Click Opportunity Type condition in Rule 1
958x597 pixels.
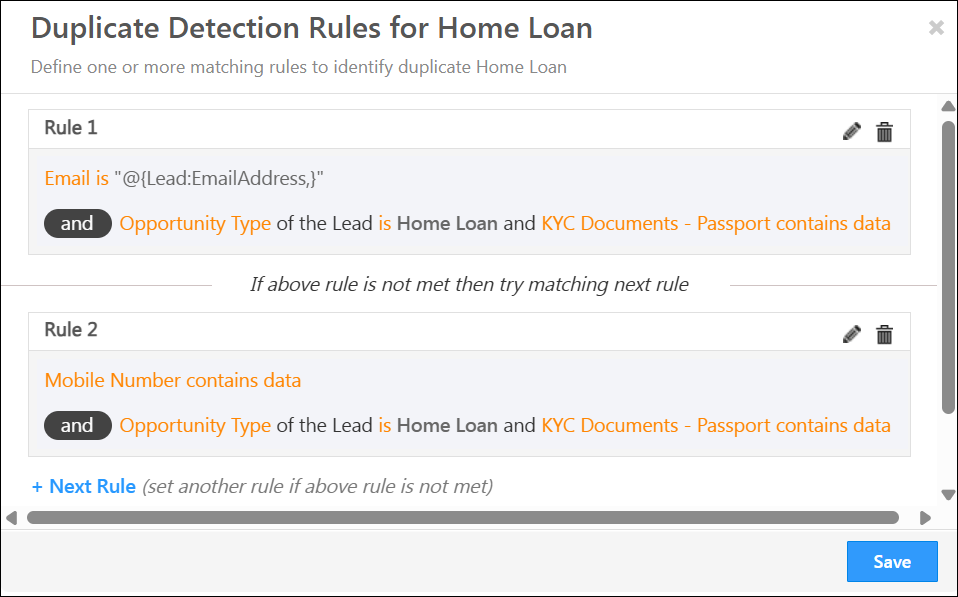coord(195,224)
